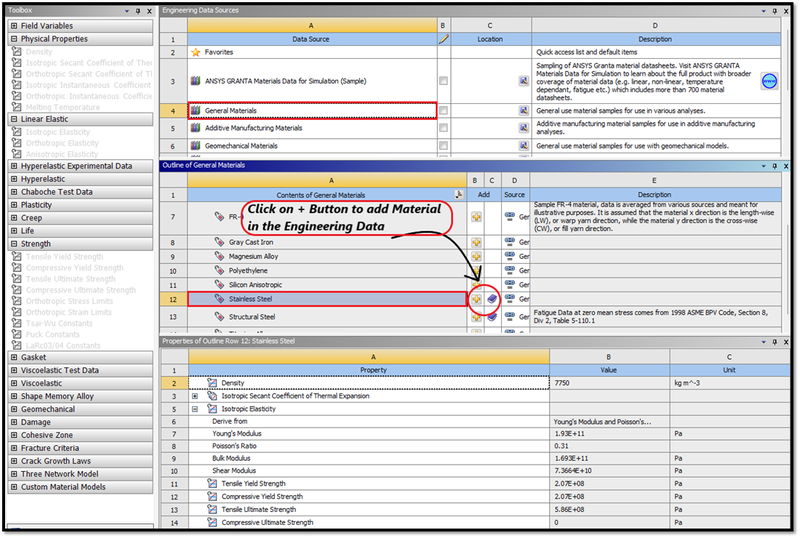The image size is (800, 538).
Task: Click Geomechanical Materials location browse icon
Action: tap(523, 146)
